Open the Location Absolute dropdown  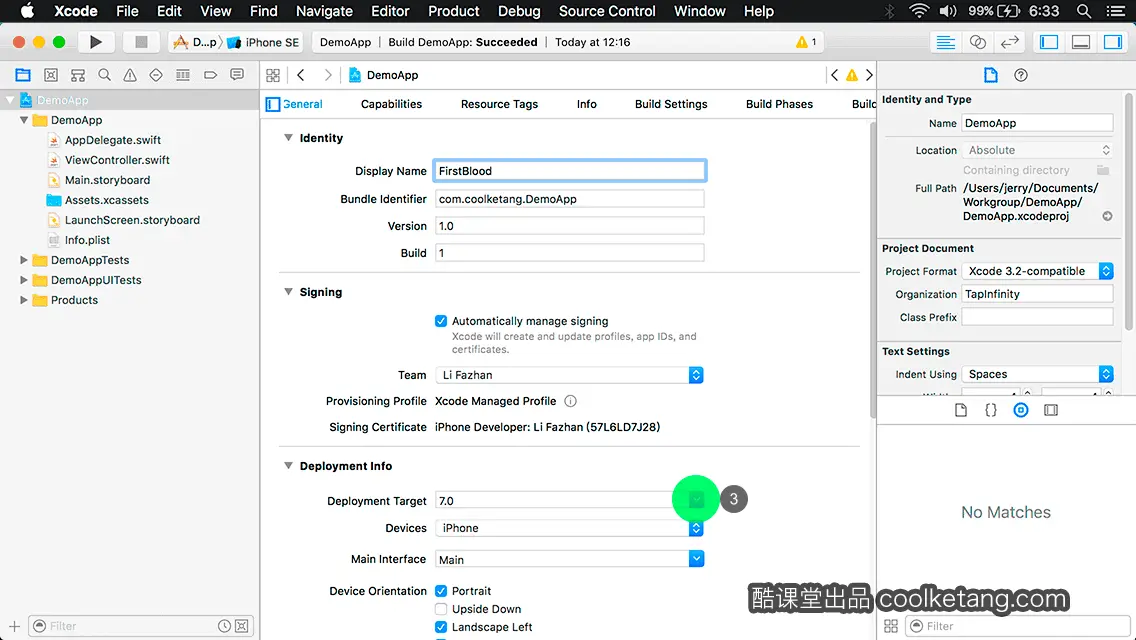click(x=1037, y=150)
